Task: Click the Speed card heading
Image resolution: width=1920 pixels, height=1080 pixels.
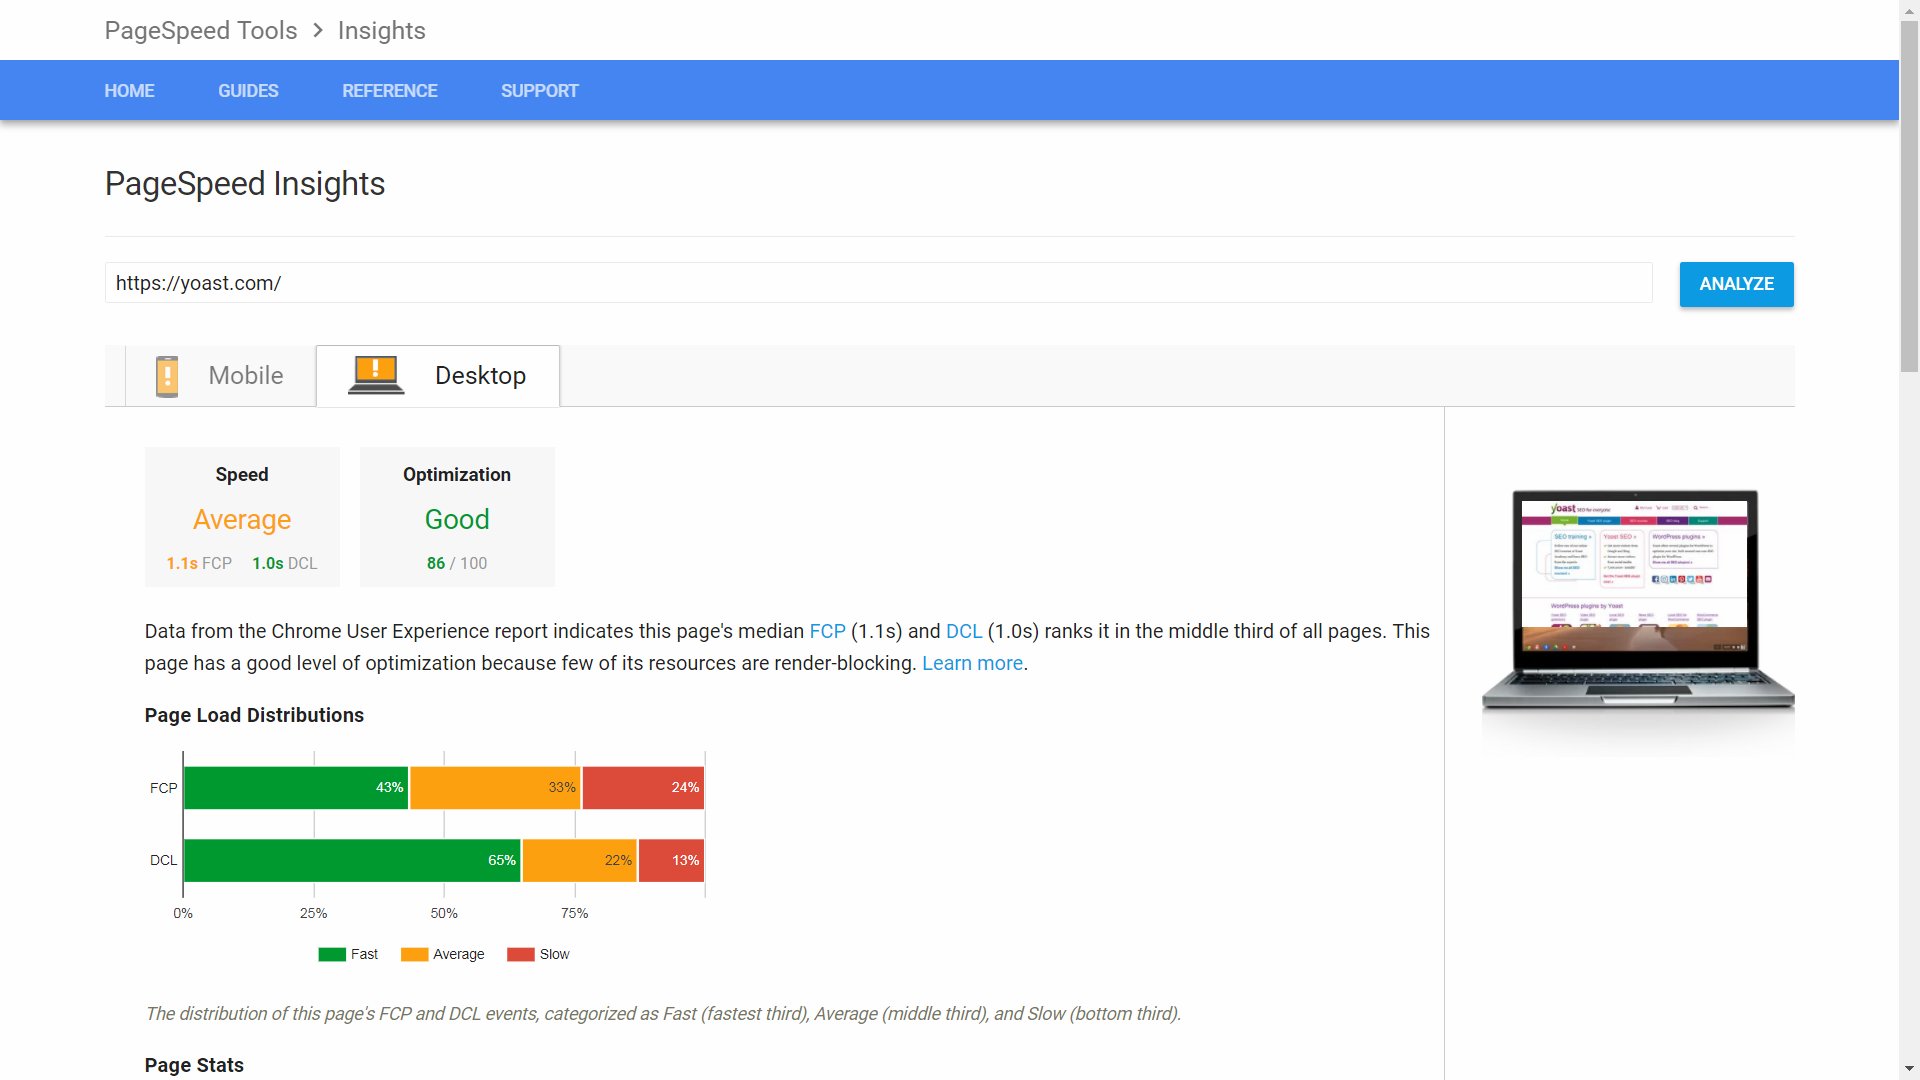Action: (x=242, y=474)
